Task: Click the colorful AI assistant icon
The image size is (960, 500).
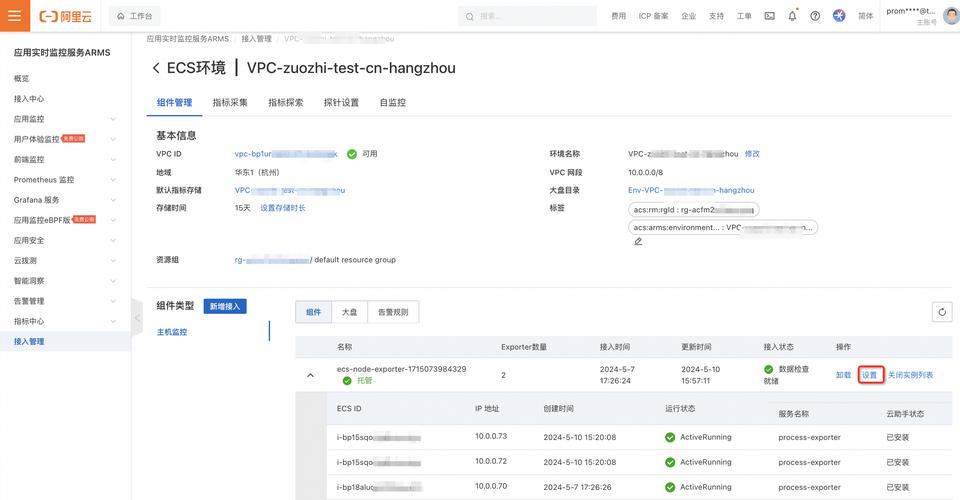Action: click(839, 16)
